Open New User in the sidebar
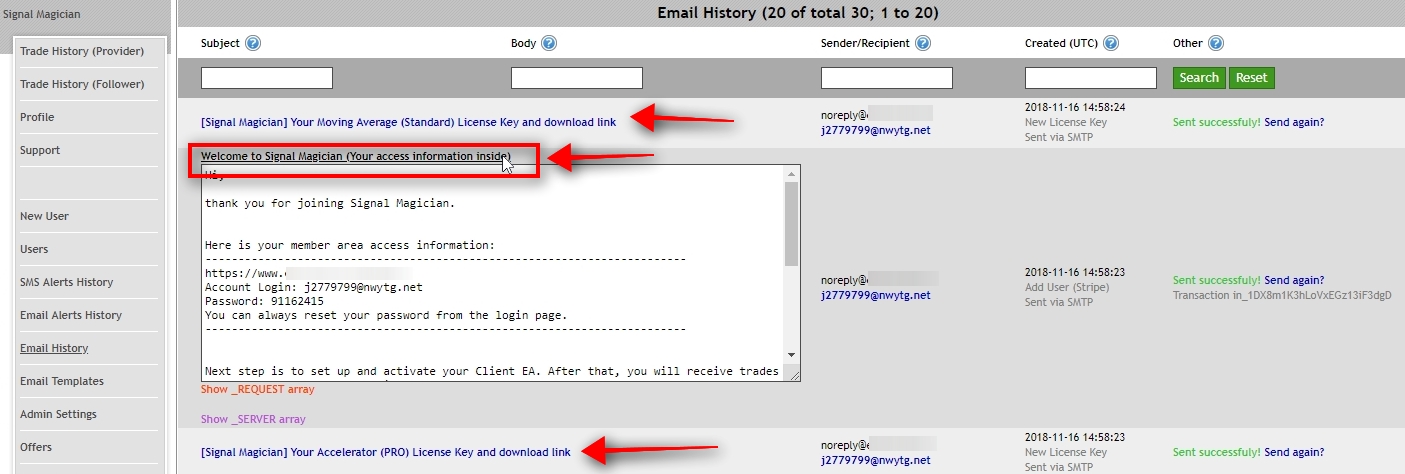1405x474 pixels. 44,216
